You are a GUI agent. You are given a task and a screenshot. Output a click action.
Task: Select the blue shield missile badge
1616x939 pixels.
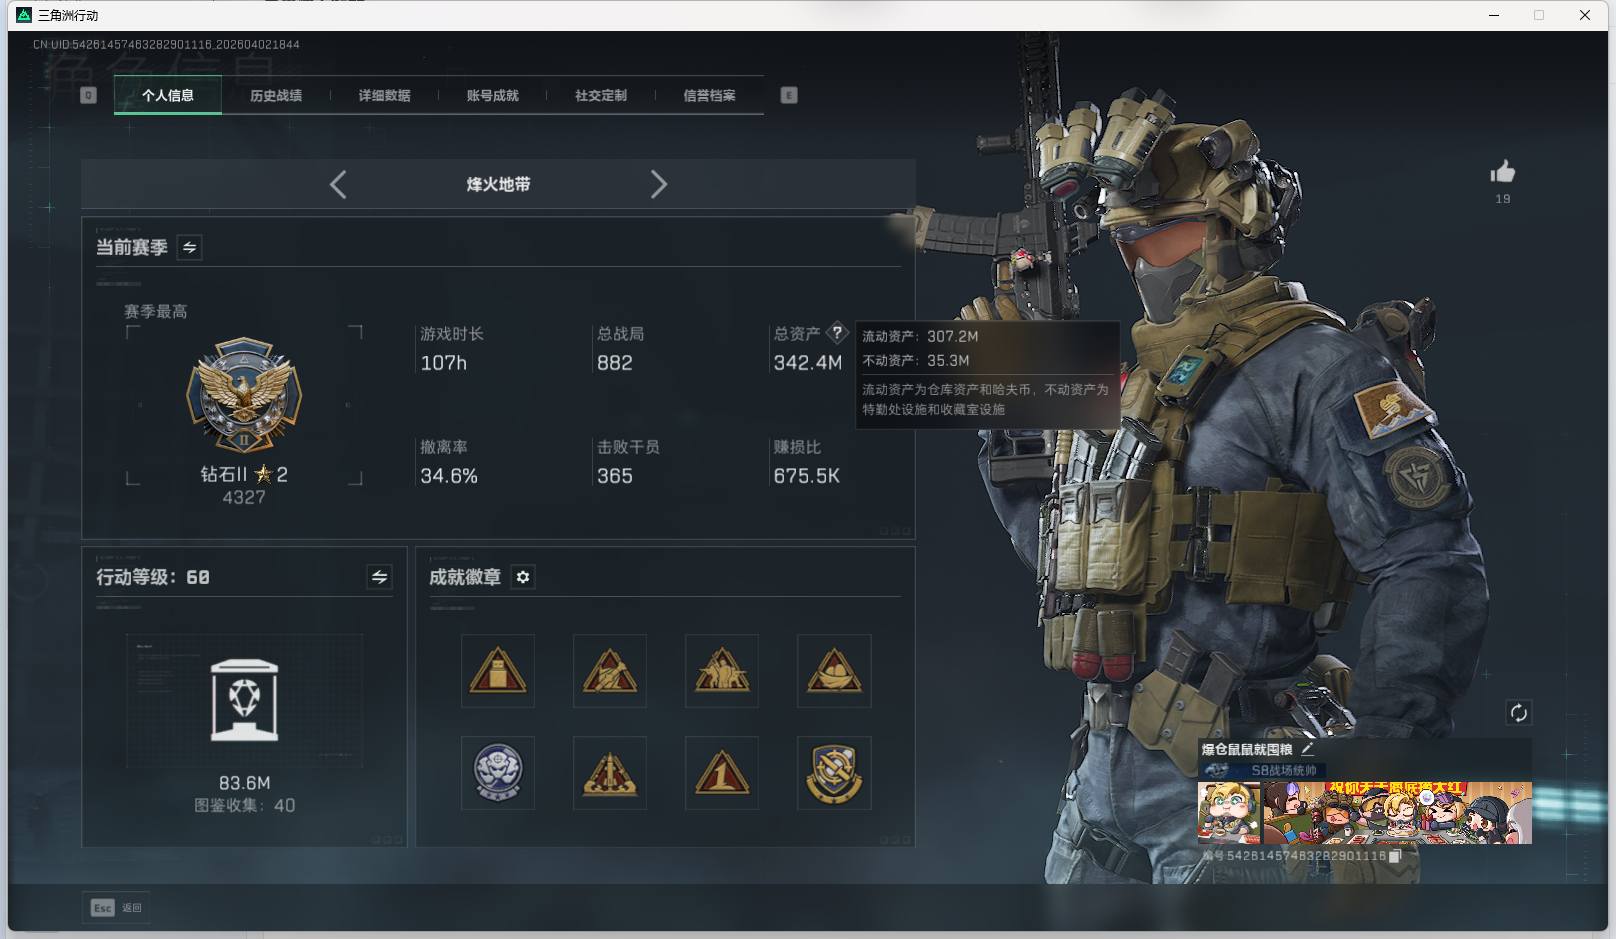[x=834, y=773]
